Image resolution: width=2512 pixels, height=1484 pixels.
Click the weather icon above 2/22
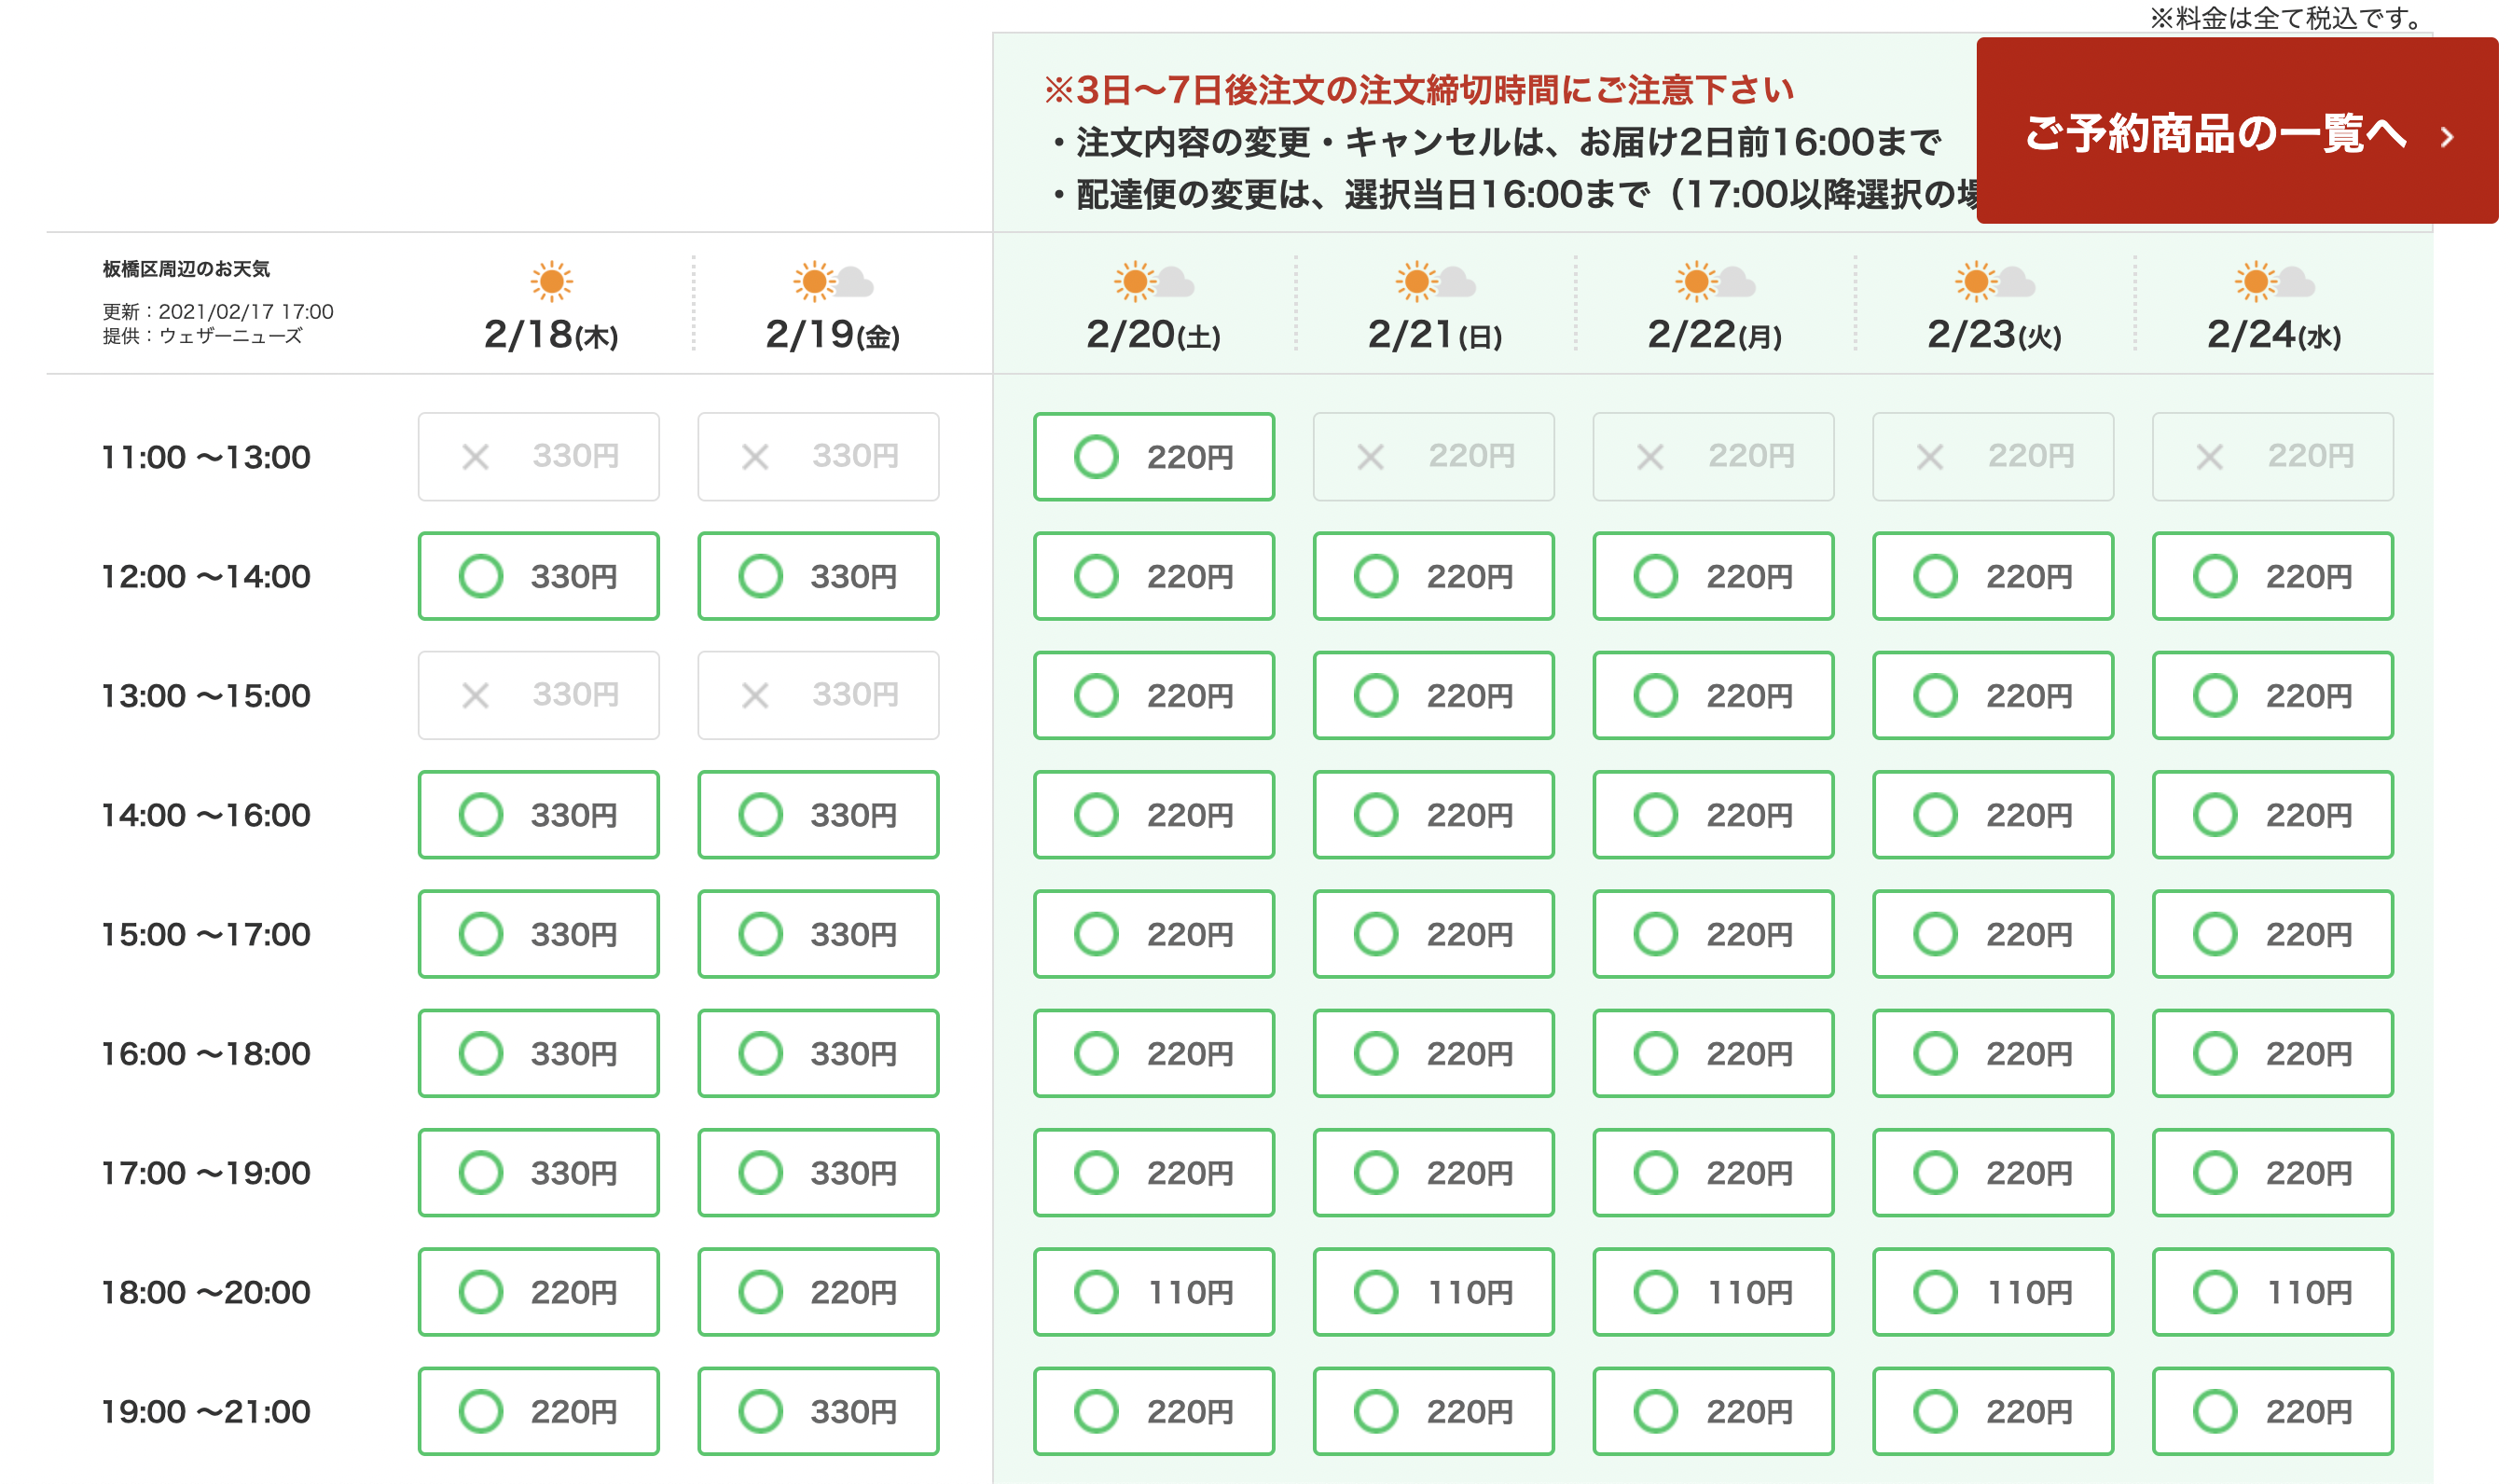pyautogui.click(x=1714, y=282)
